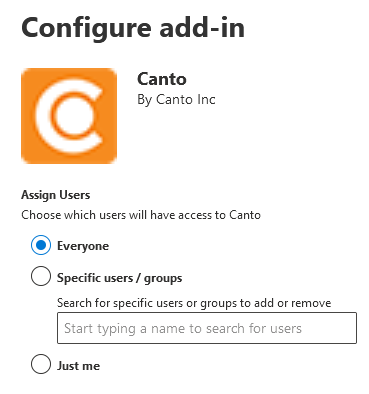
Task: Click the empty circle beside Specific users / groups
Action: 41,276
